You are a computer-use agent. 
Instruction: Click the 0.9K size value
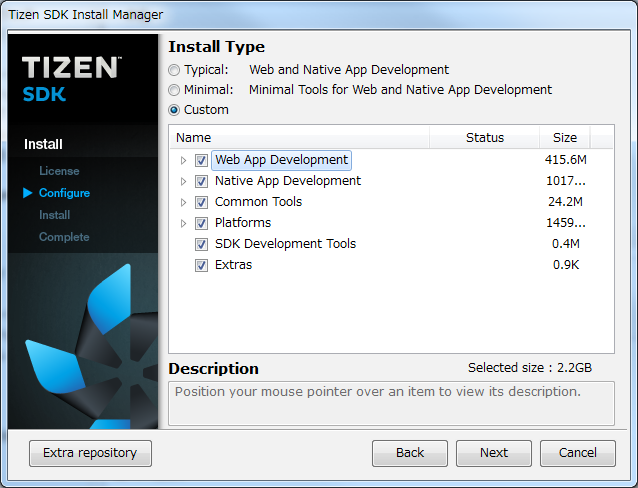coord(566,265)
